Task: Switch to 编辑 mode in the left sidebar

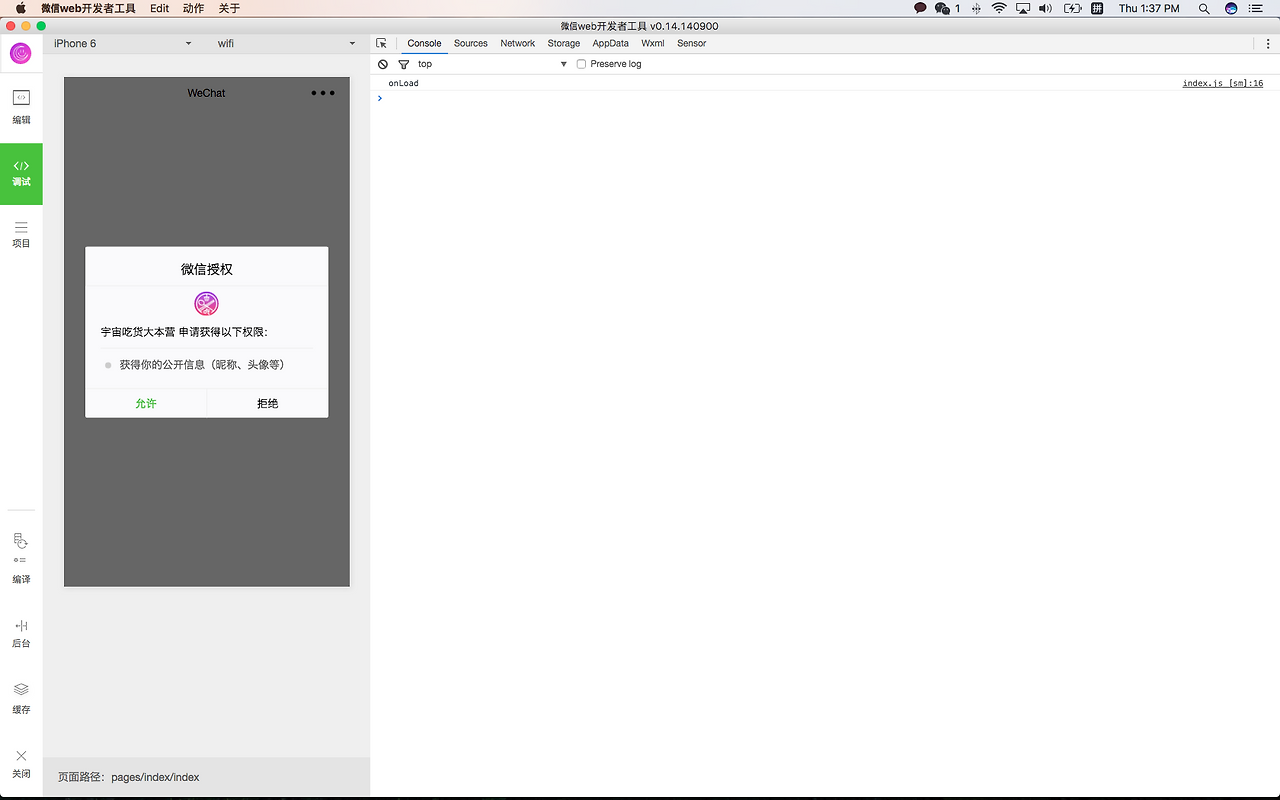Action: pyautogui.click(x=21, y=107)
